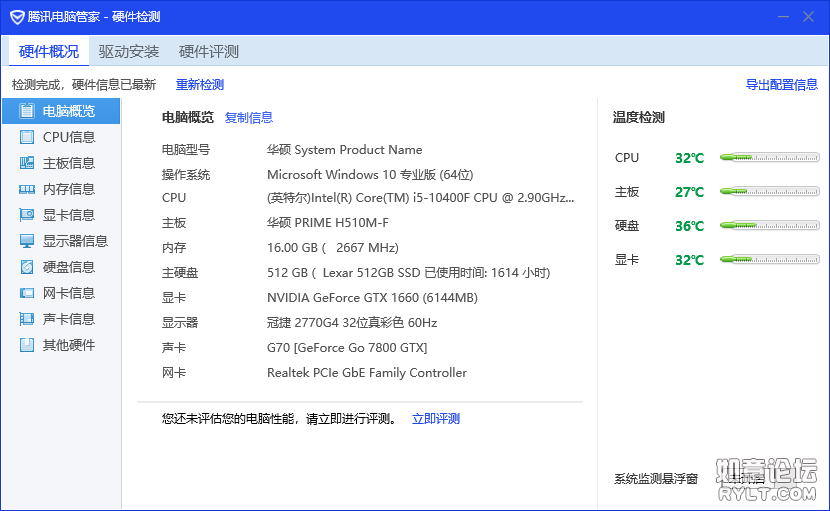
Task: Click the 显卡 temperature gauge bar
Action: pyautogui.click(x=770, y=259)
